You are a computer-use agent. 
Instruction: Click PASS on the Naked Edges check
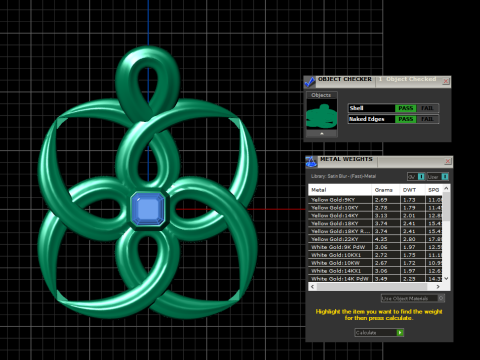[405, 119]
